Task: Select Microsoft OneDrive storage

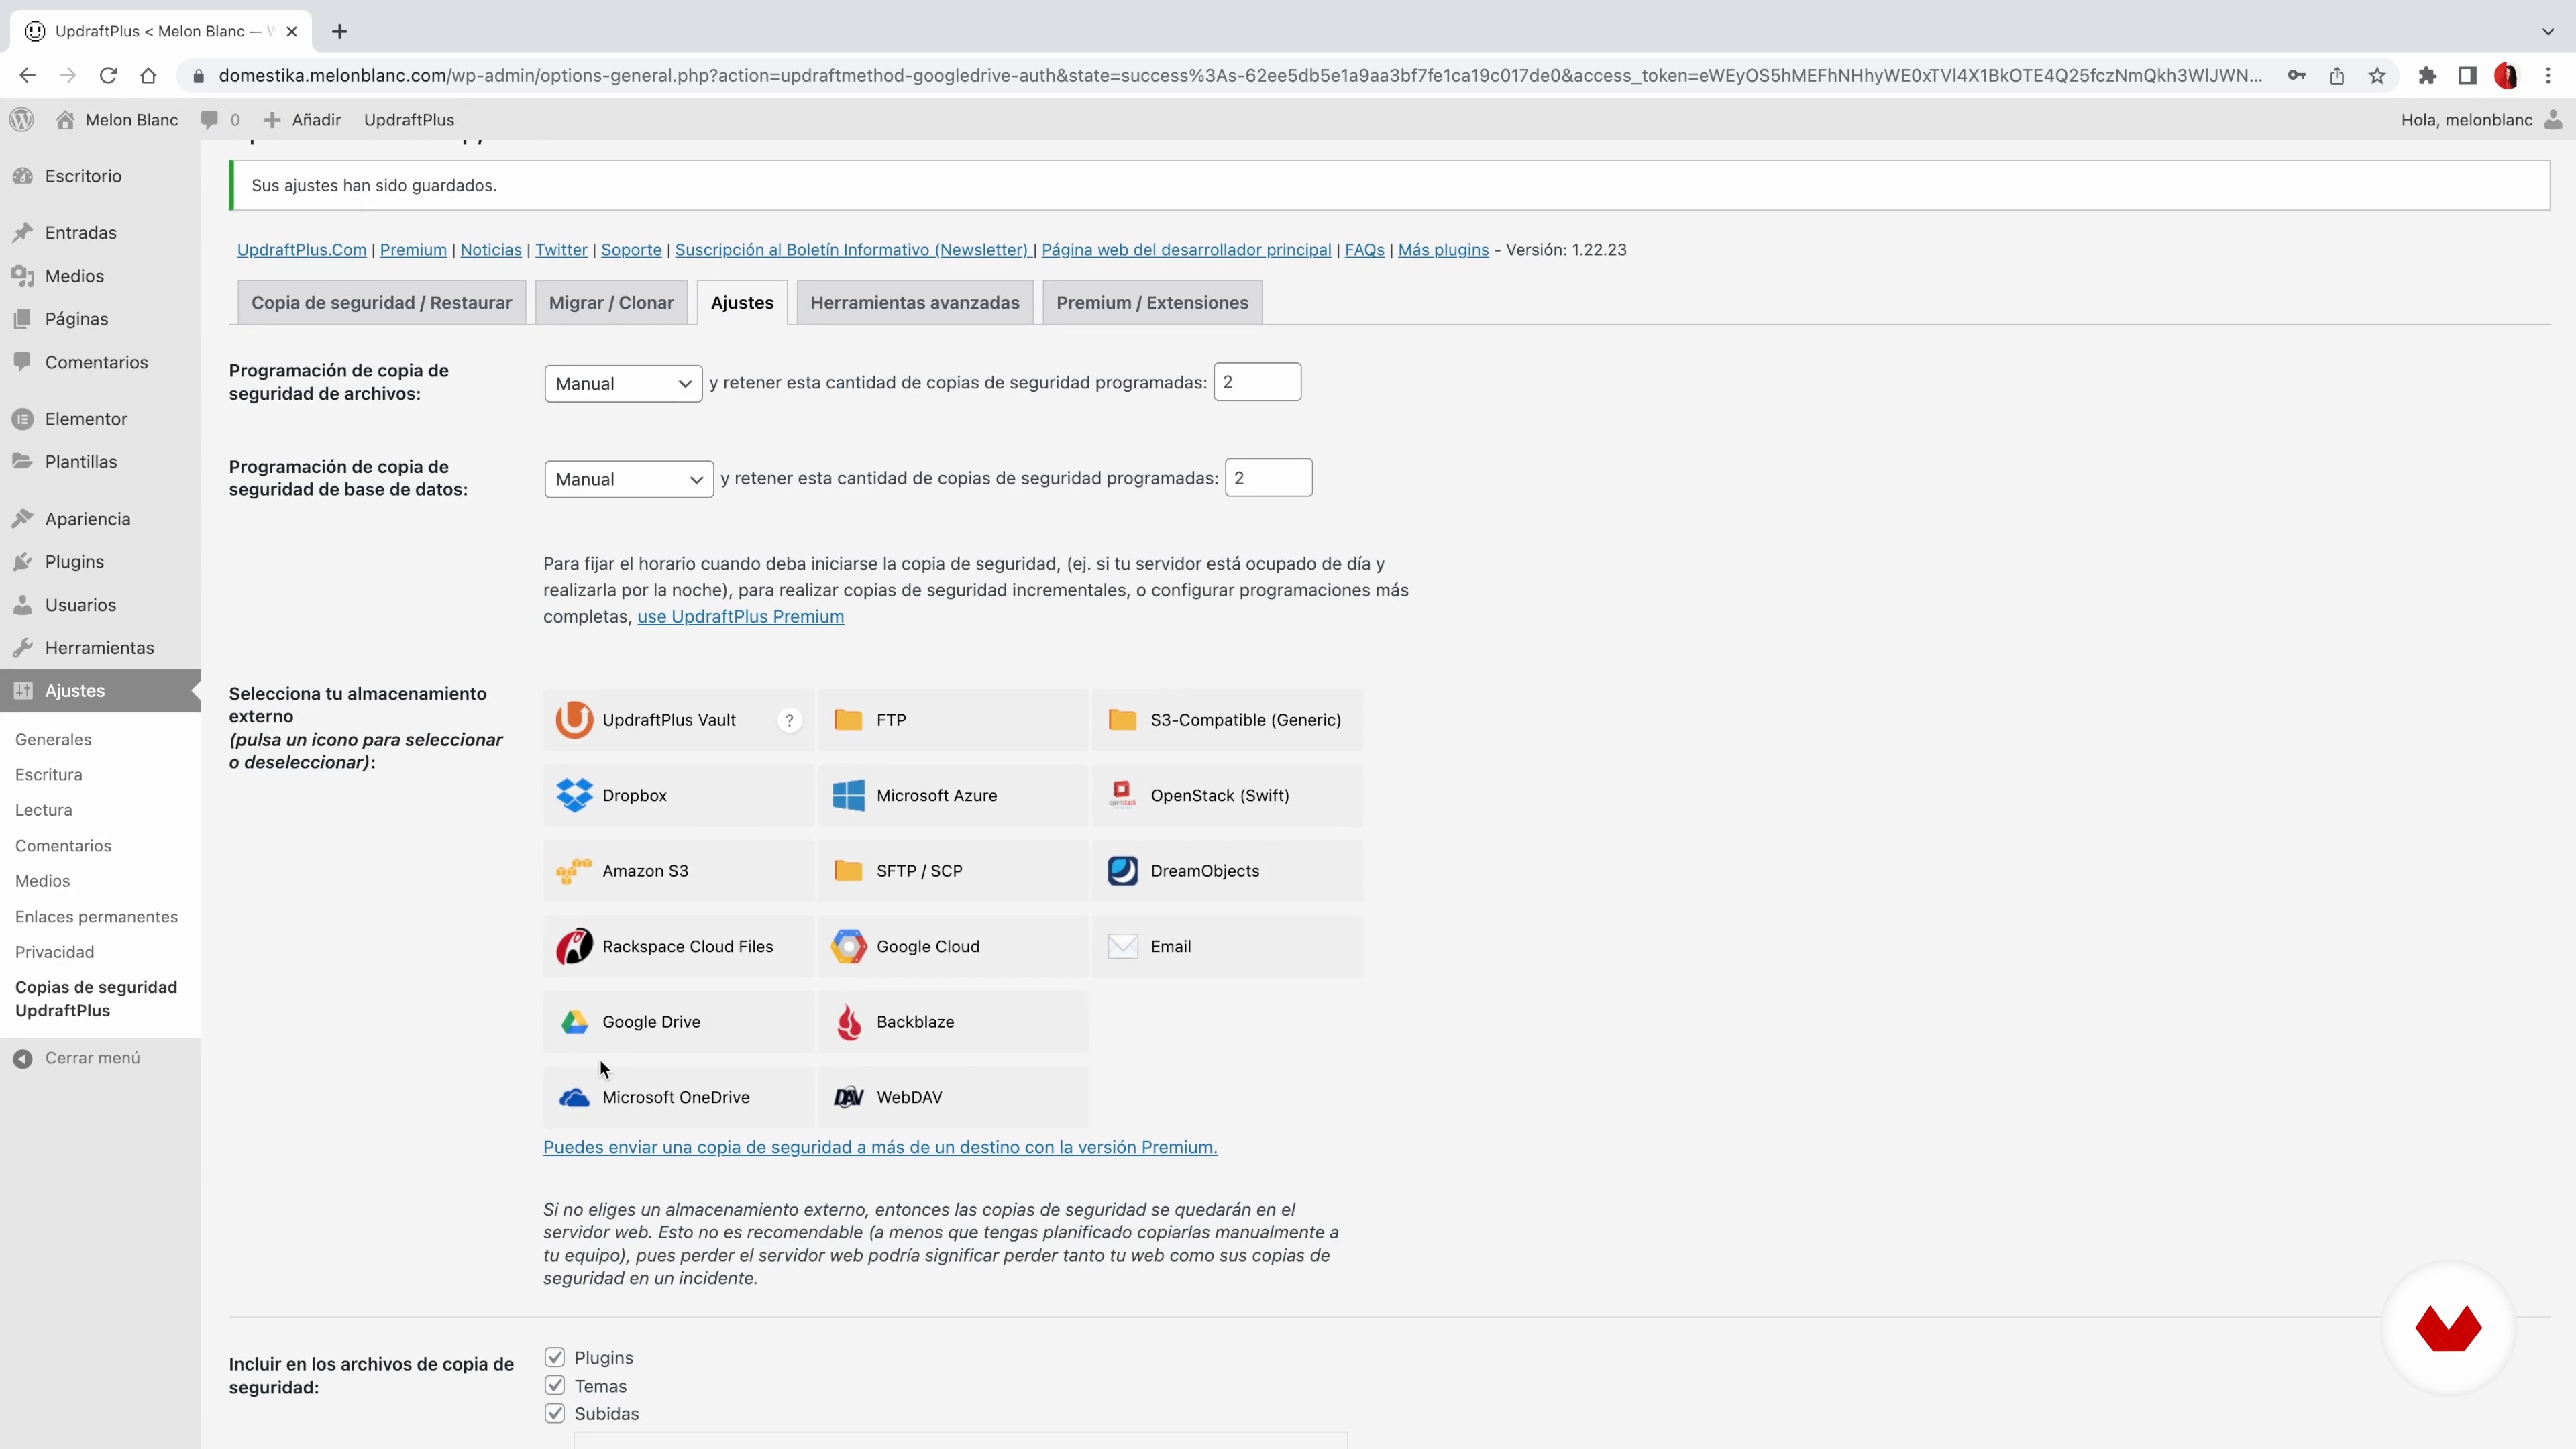Action: pos(678,1098)
